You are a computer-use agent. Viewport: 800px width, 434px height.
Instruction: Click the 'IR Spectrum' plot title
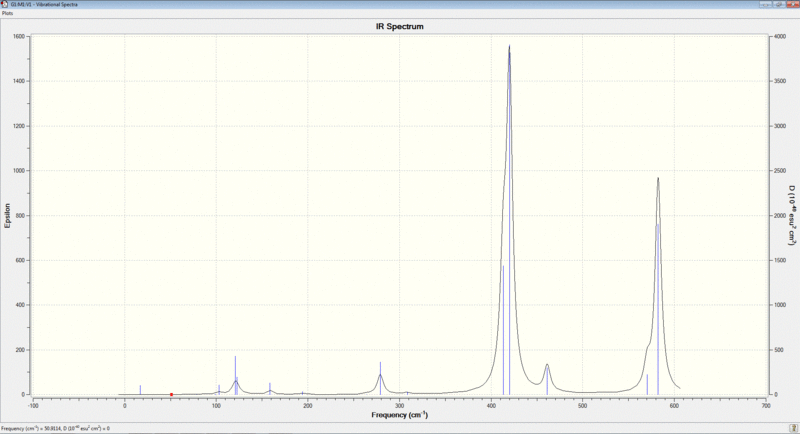click(399, 27)
